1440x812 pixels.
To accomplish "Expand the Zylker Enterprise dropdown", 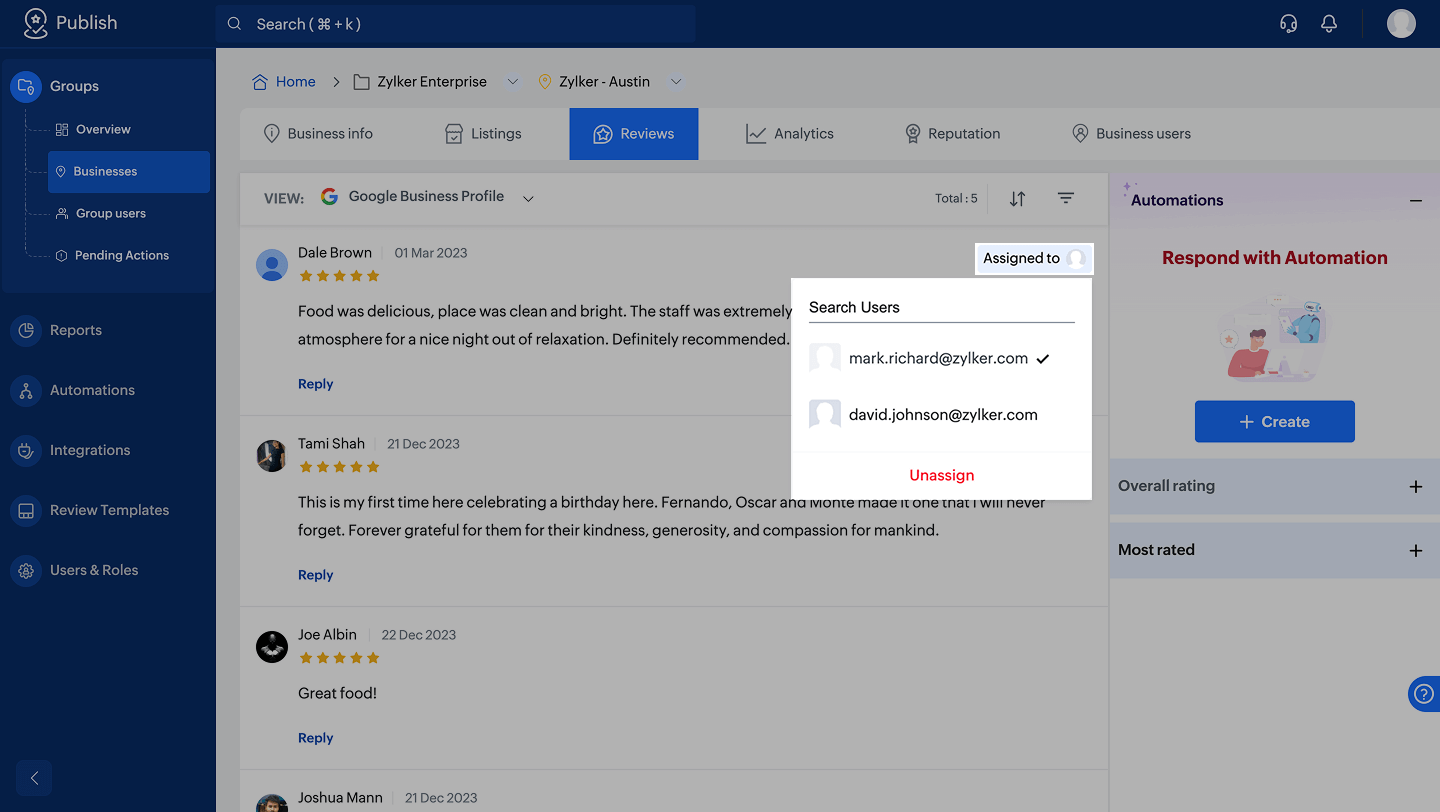I will pyautogui.click(x=513, y=82).
